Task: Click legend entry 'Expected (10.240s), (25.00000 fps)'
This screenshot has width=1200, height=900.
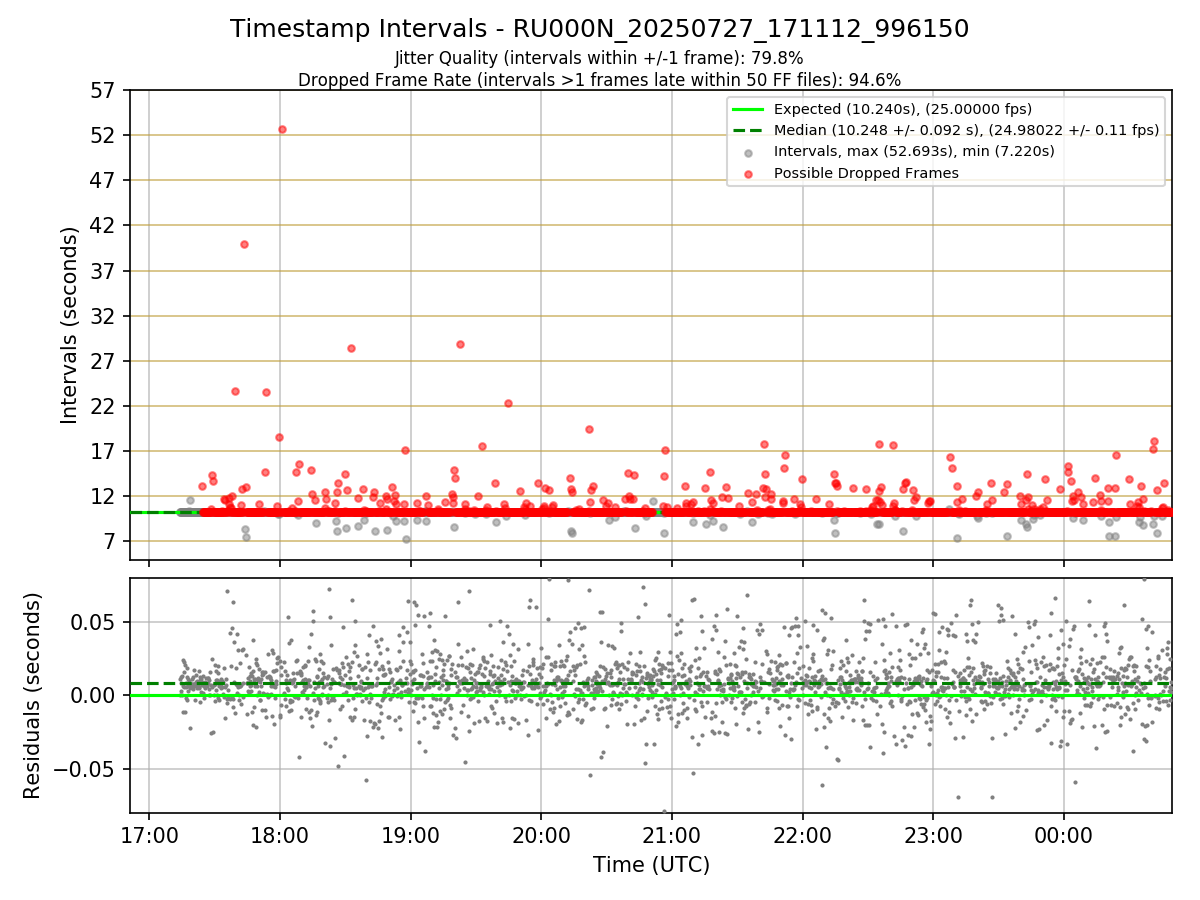Action: [x=903, y=109]
